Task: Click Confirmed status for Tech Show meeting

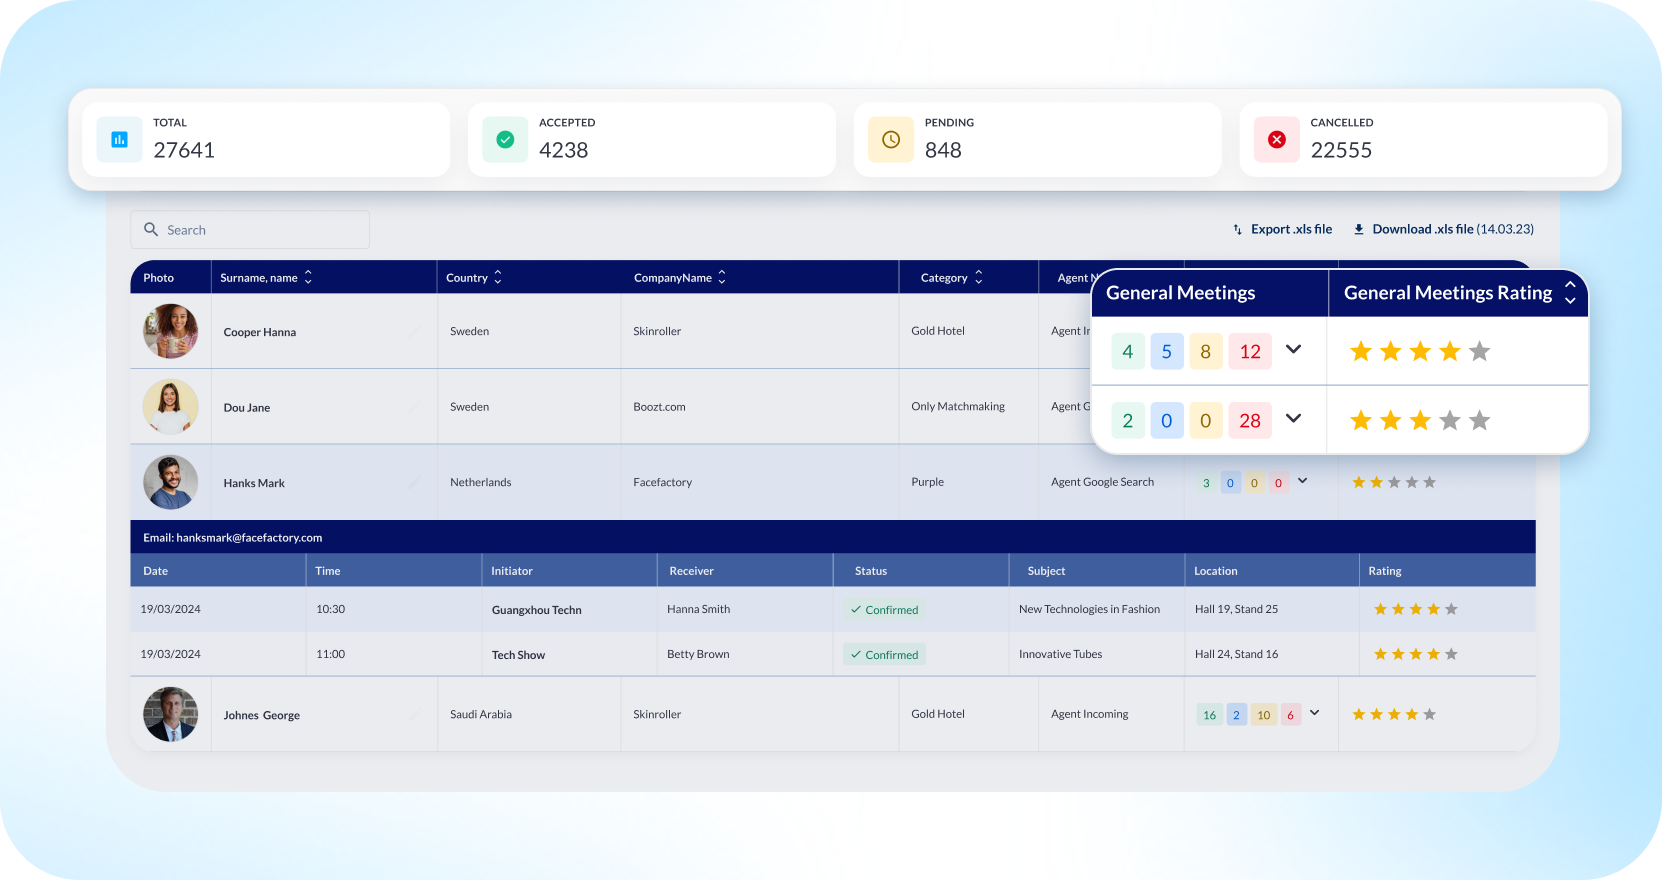Action: click(x=884, y=655)
